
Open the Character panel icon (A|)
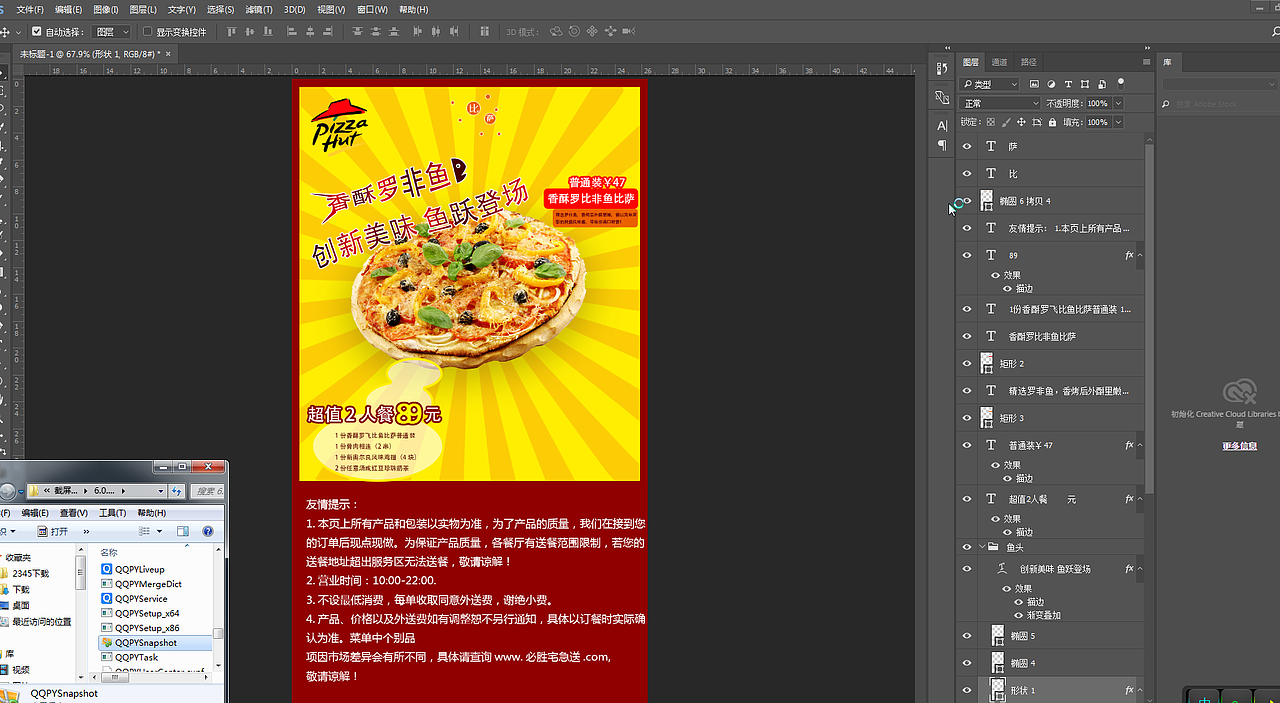pyautogui.click(x=942, y=126)
